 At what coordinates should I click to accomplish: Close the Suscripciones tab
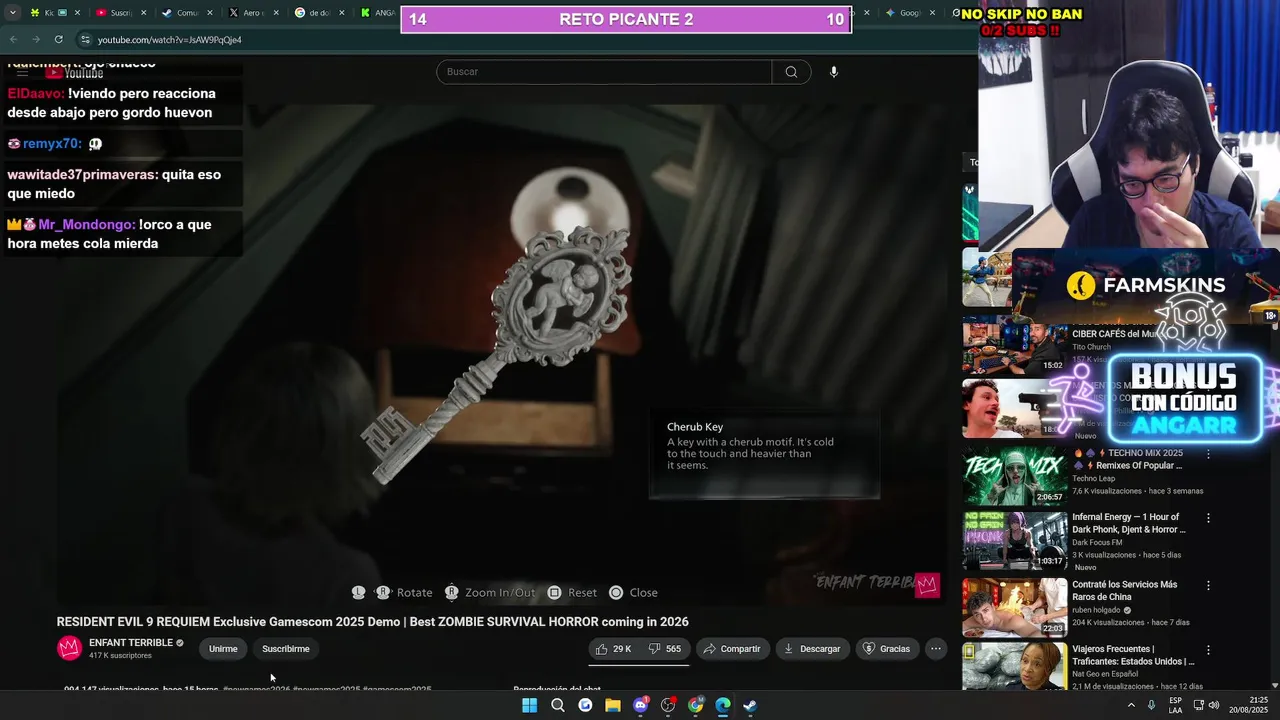(x=143, y=13)
